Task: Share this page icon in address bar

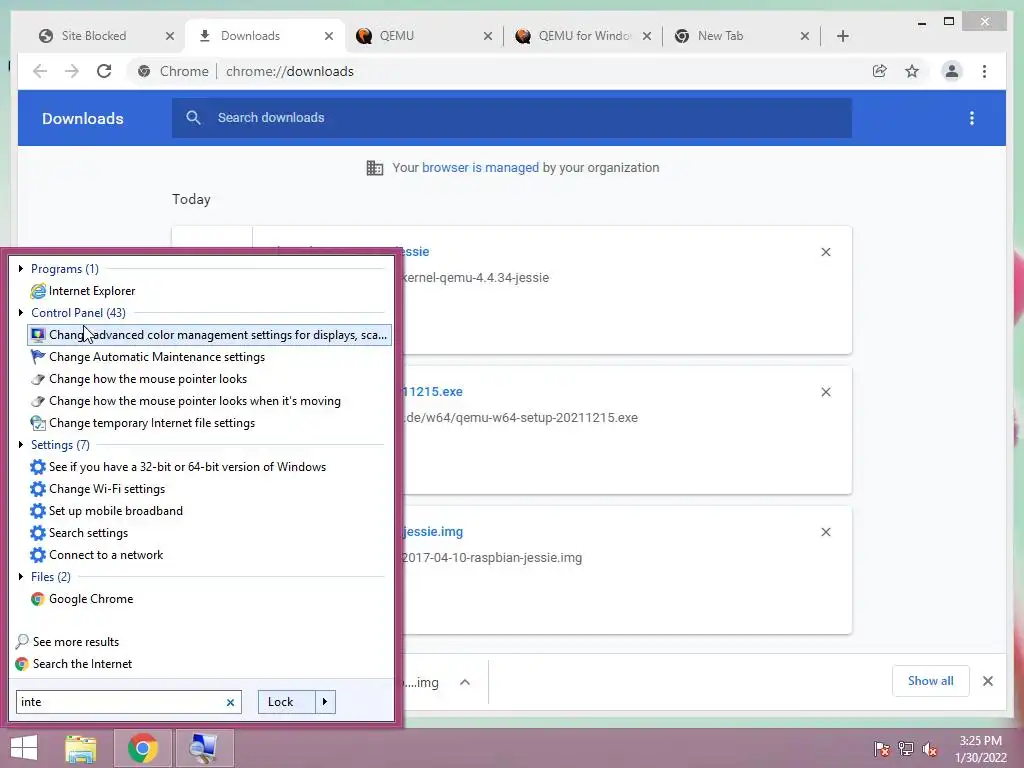Action: 880,71
